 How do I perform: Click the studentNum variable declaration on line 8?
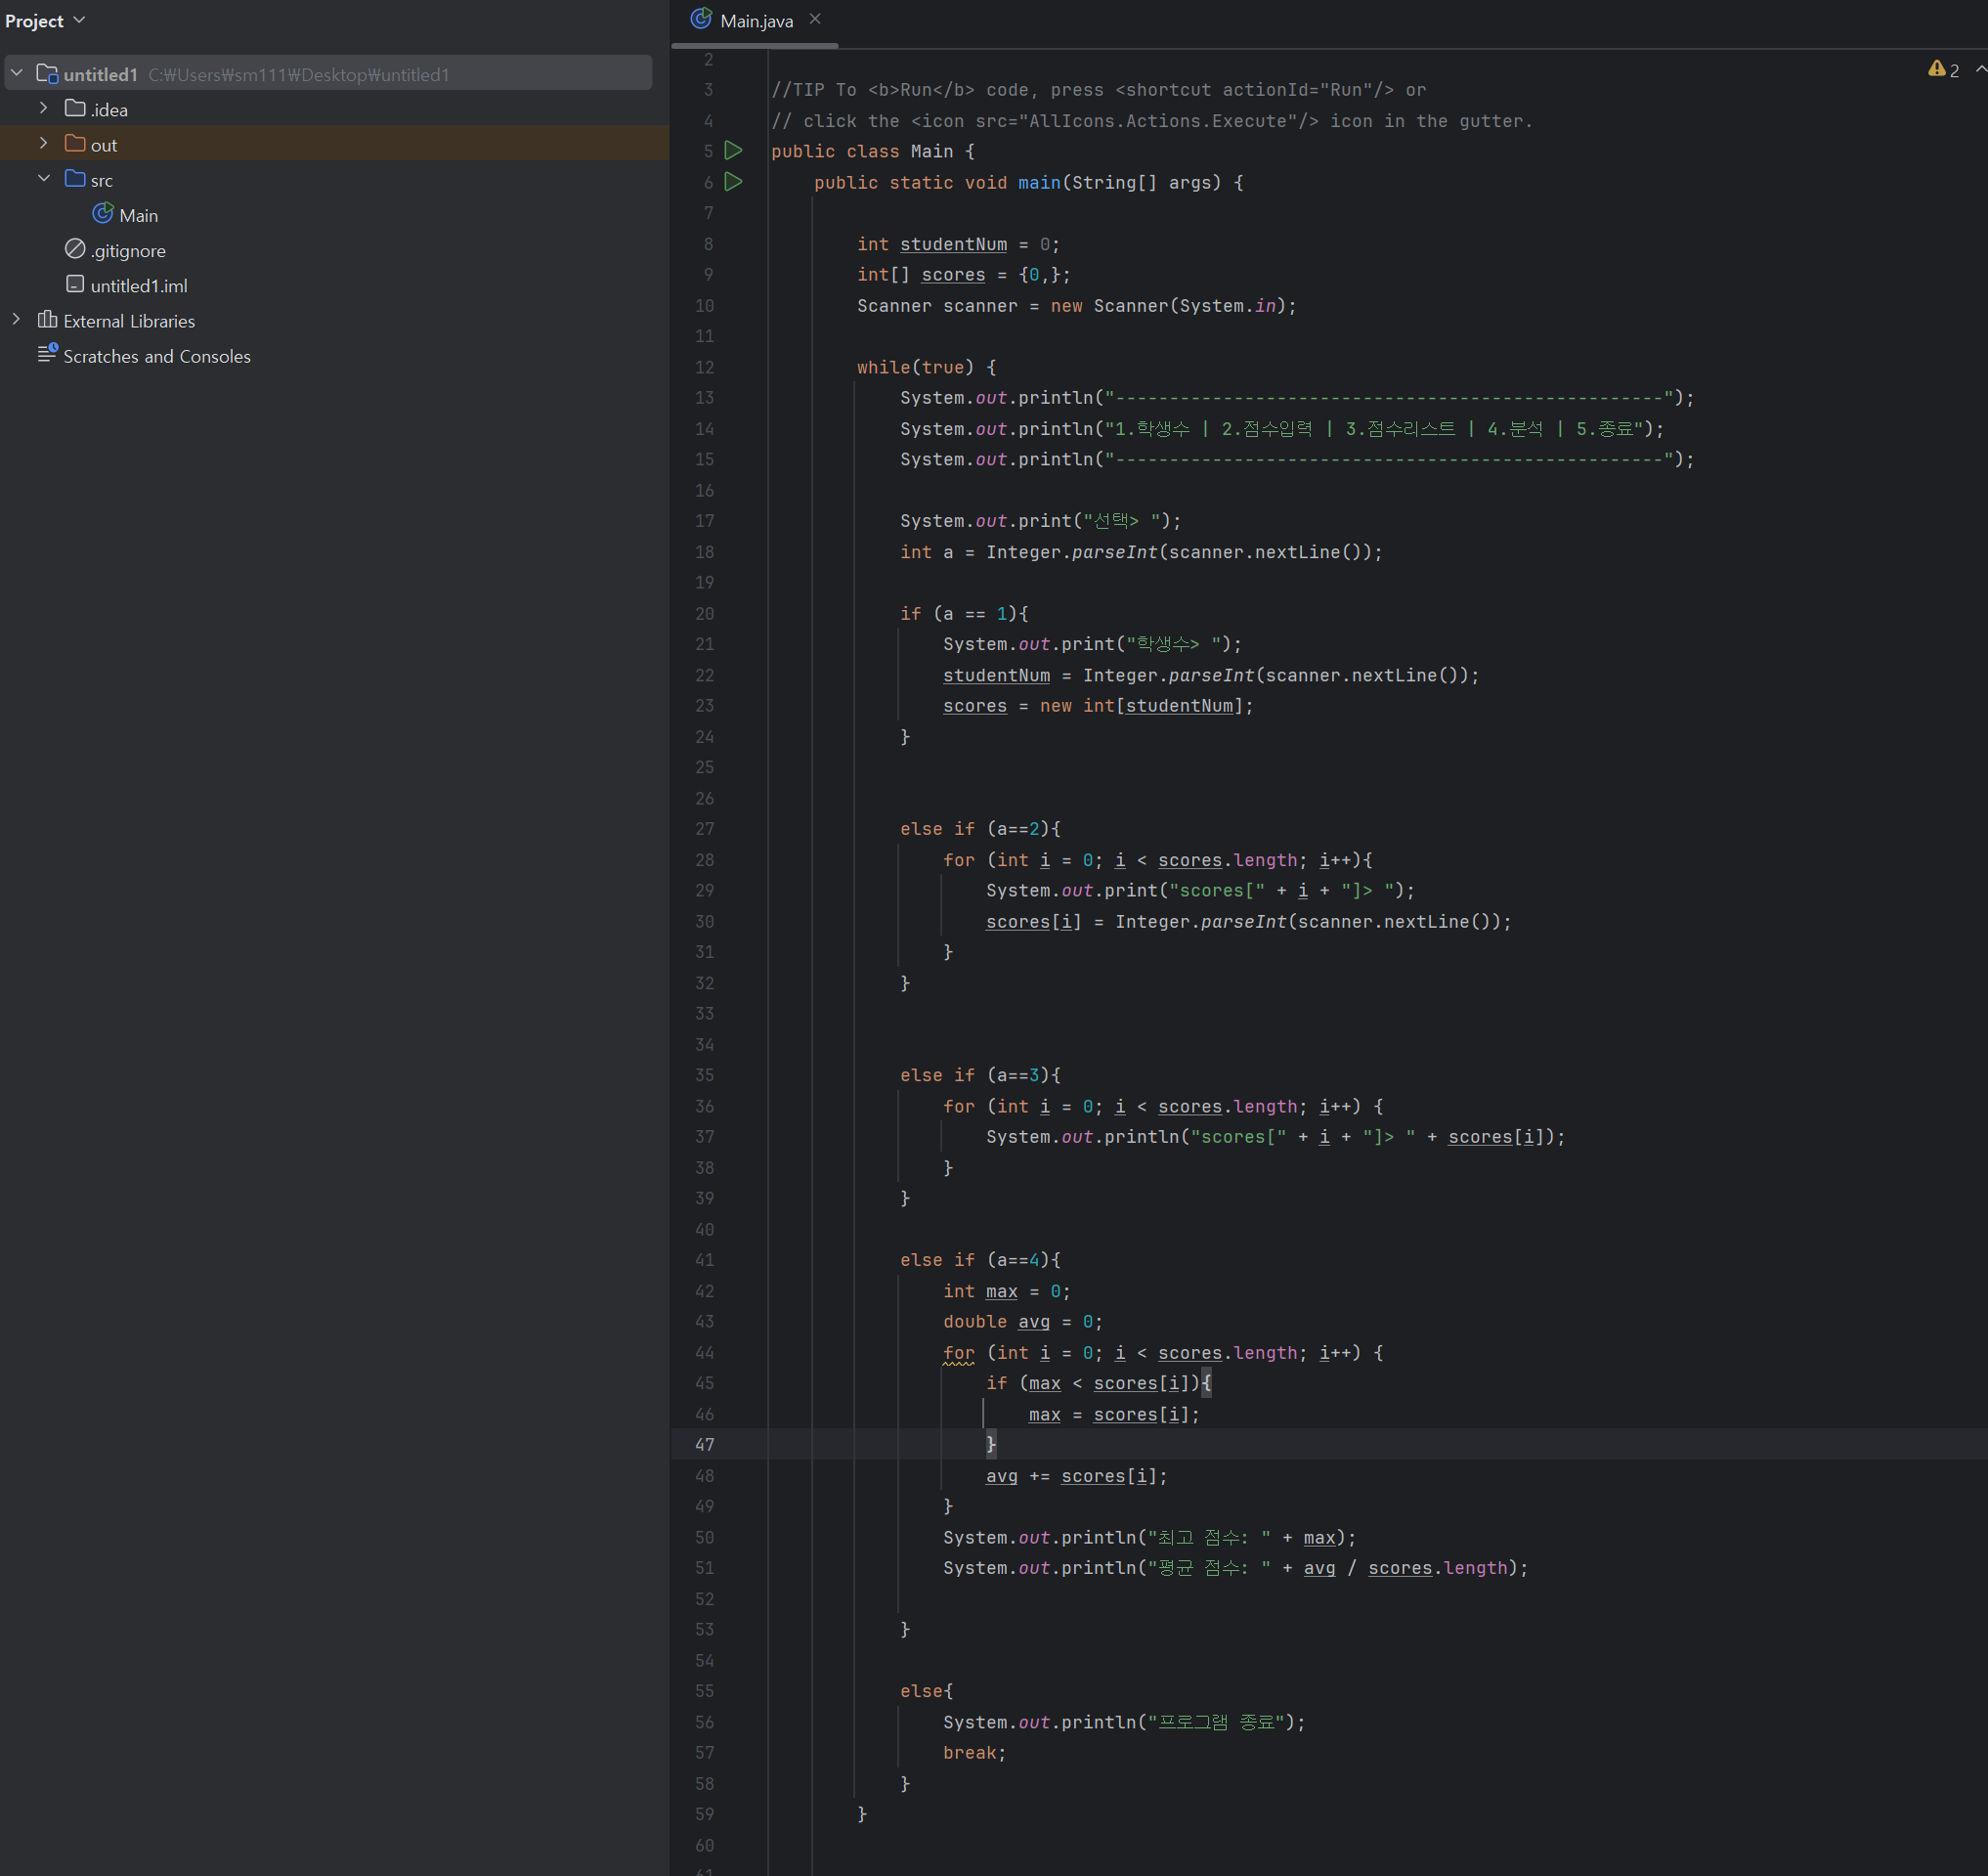click(x=952, y=244)
